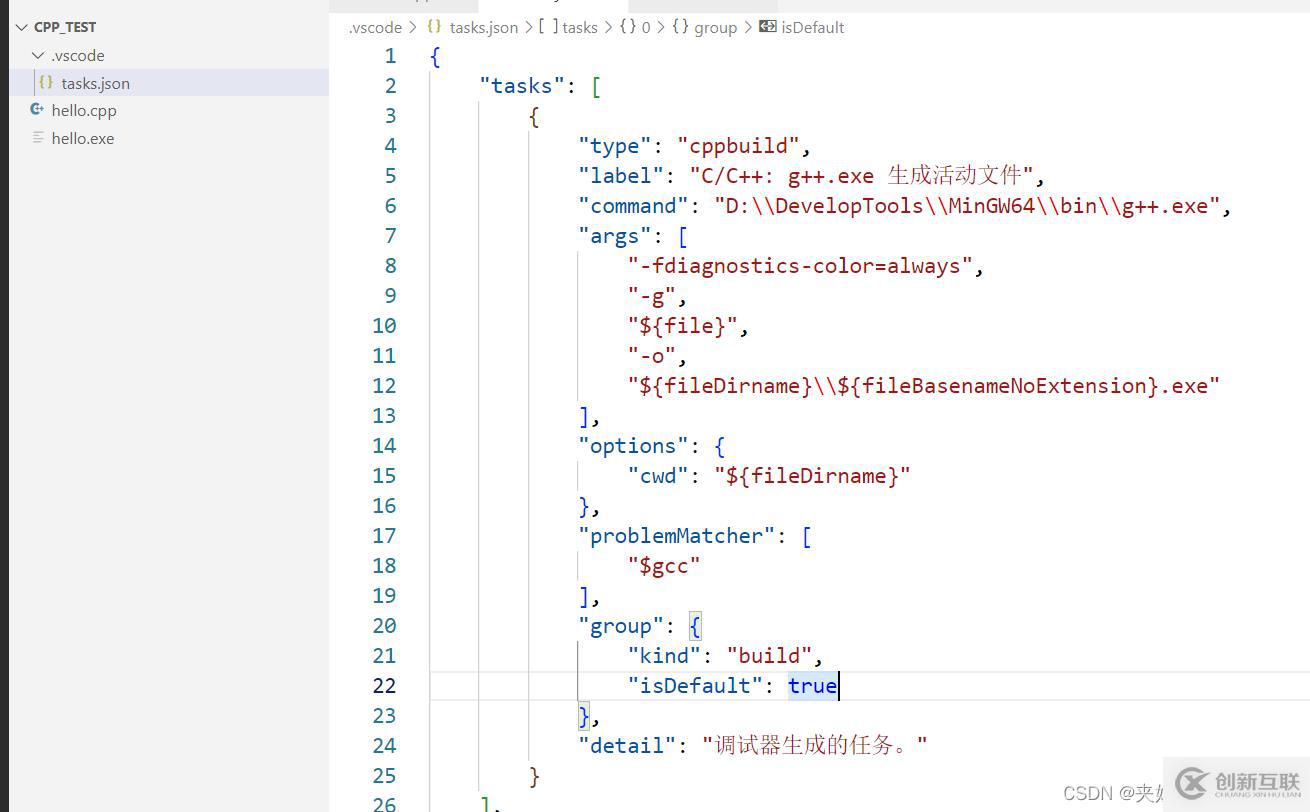The height and width of the screenshot is (812, 1310).
Task: Collapse the .vscode folder chevron
Action: coord(38,55)
